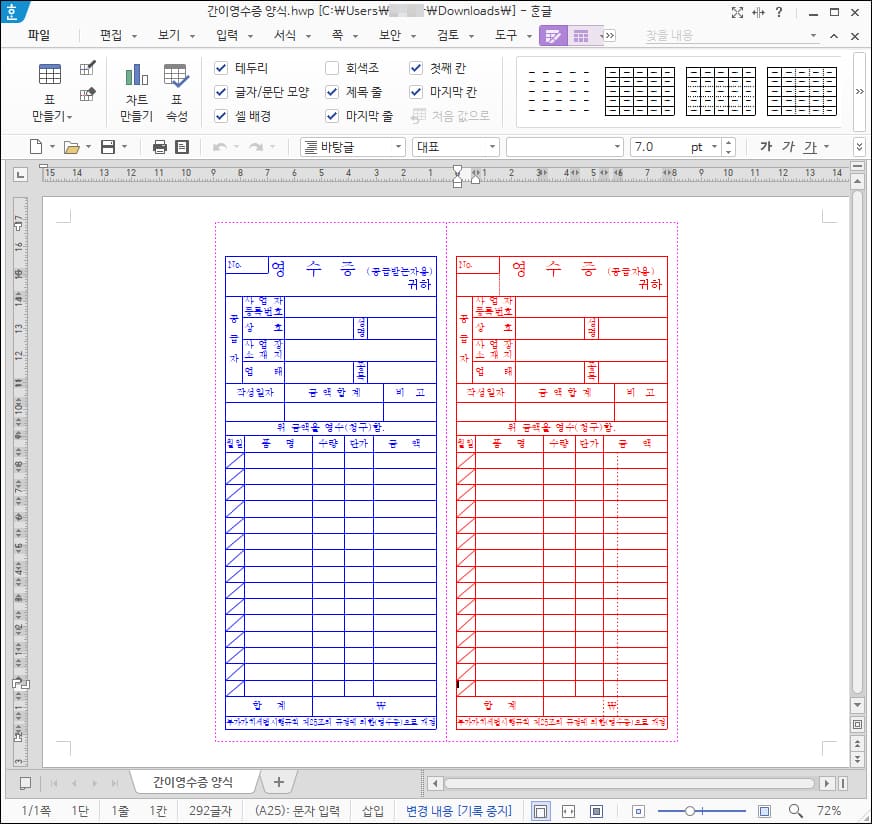This screenshot has width=872, height=824.
Task: Open the 보기 menu
Action: click(x=169, y=36)
